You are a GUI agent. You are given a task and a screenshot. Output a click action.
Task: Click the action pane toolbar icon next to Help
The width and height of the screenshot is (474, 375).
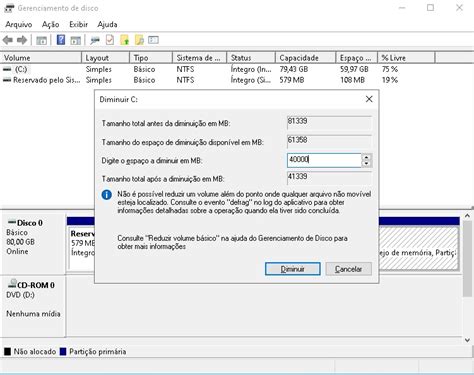76,41
